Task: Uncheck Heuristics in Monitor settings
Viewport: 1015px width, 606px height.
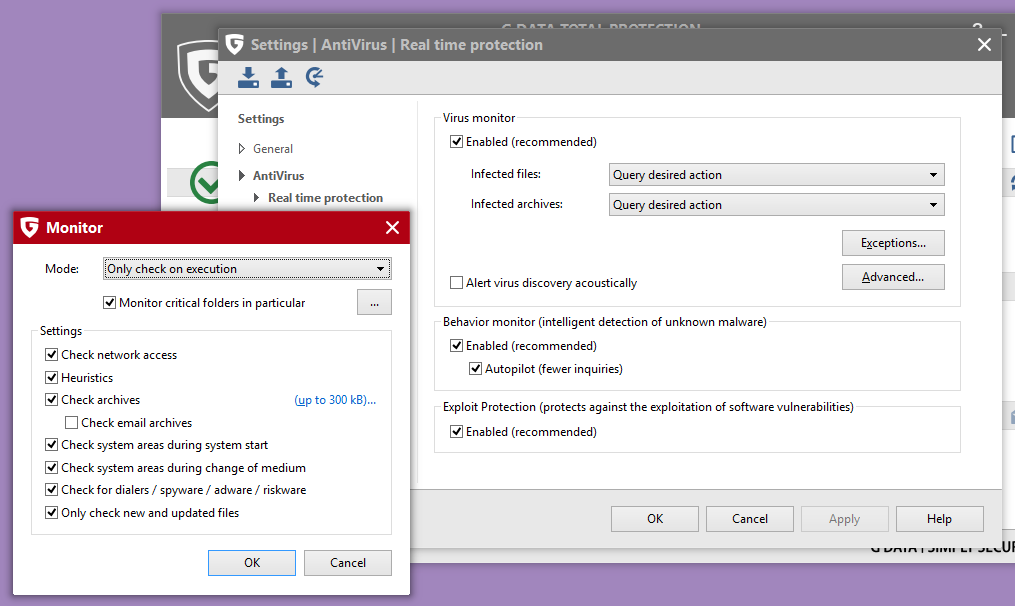Action: (x=52, y=378)
